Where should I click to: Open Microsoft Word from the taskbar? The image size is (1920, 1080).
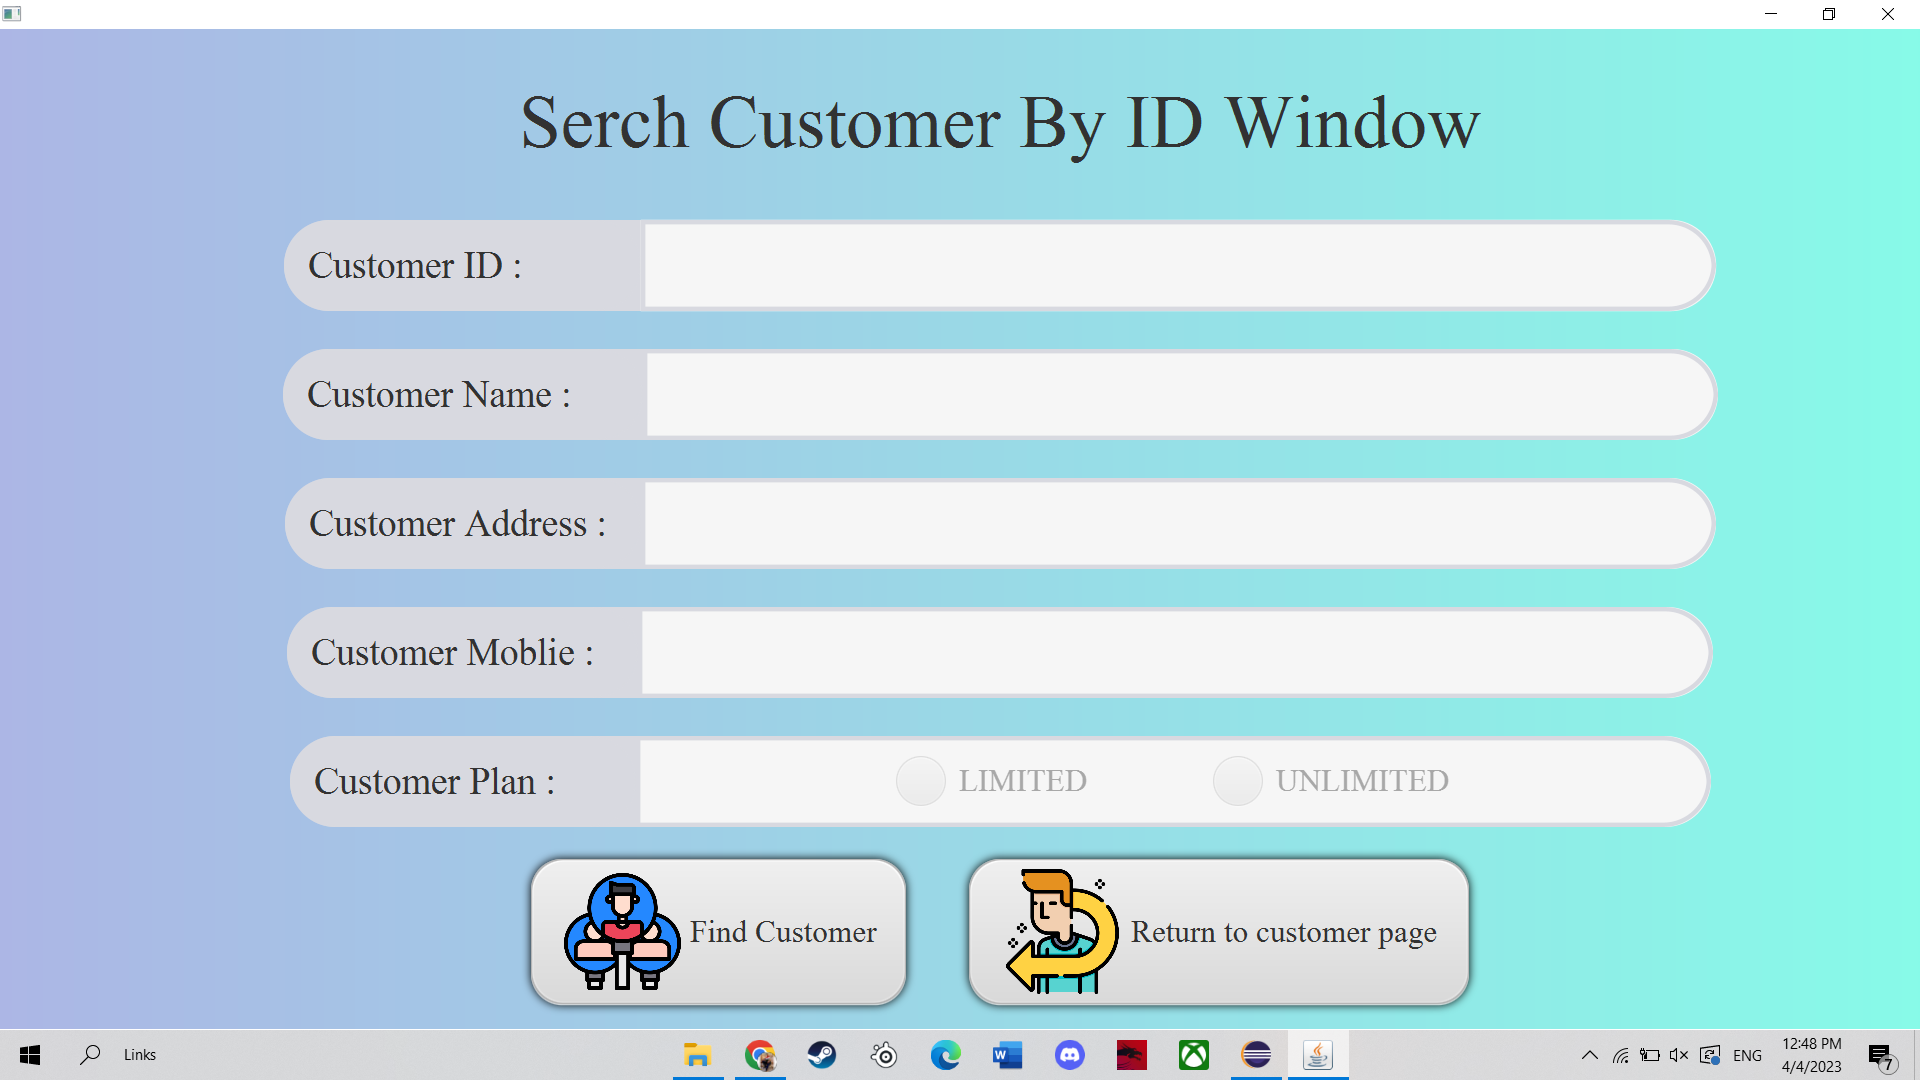[1008, 1055]
